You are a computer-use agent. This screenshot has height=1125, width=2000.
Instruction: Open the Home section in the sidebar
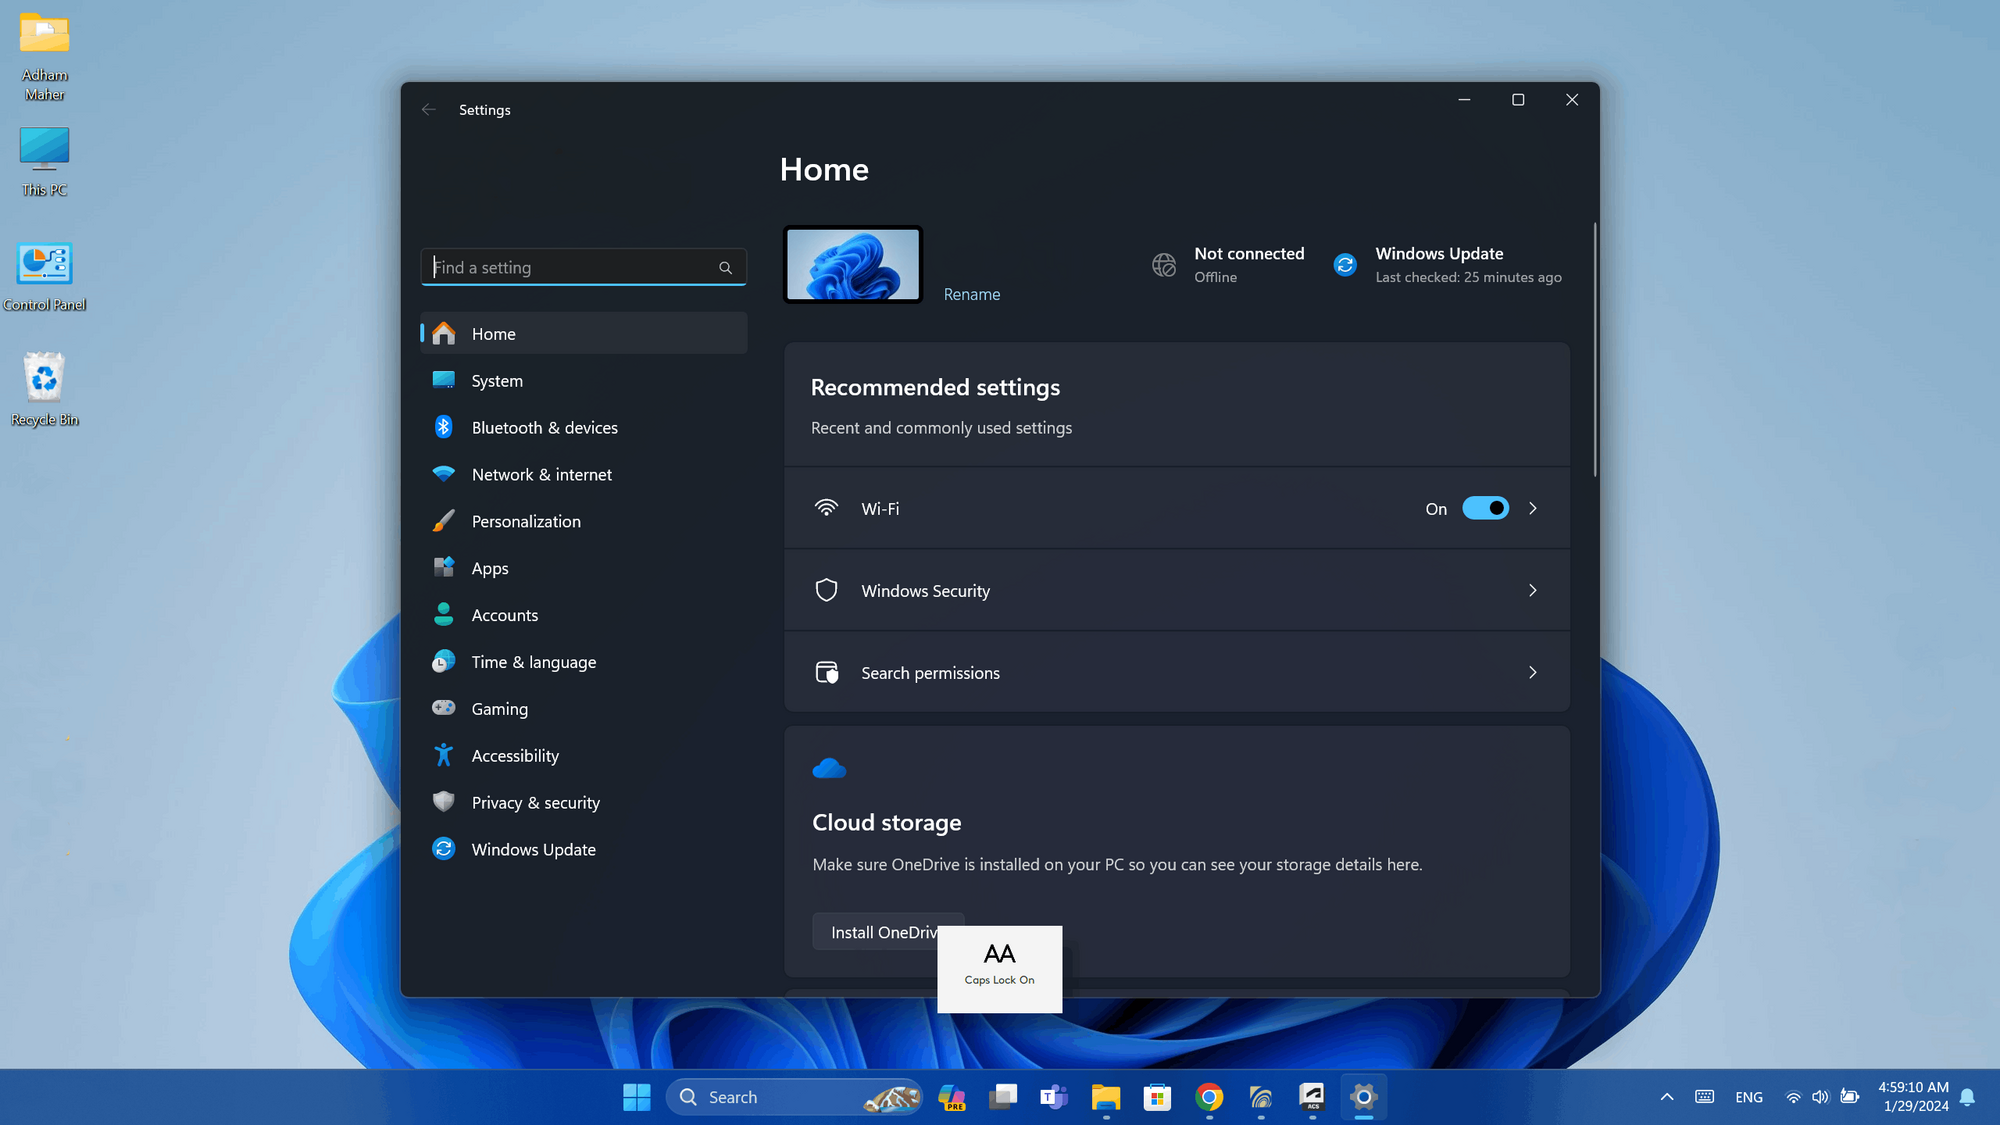click(x=584, y=334)
